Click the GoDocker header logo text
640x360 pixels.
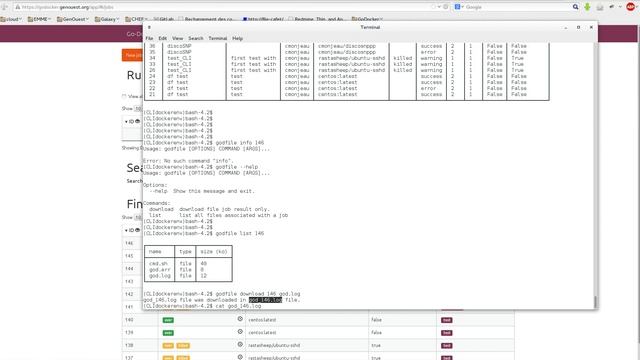pos(134,34)
